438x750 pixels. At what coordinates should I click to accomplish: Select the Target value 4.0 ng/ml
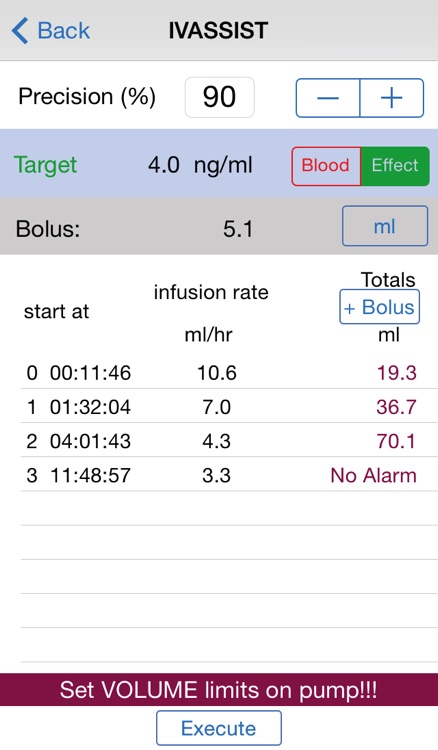pos(200,165)
